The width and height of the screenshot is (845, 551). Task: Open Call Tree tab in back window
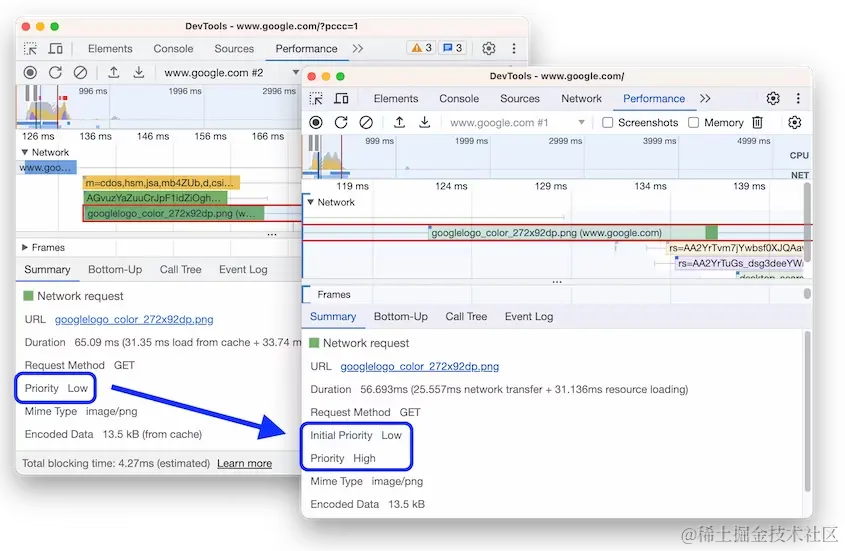click(180, 270)
